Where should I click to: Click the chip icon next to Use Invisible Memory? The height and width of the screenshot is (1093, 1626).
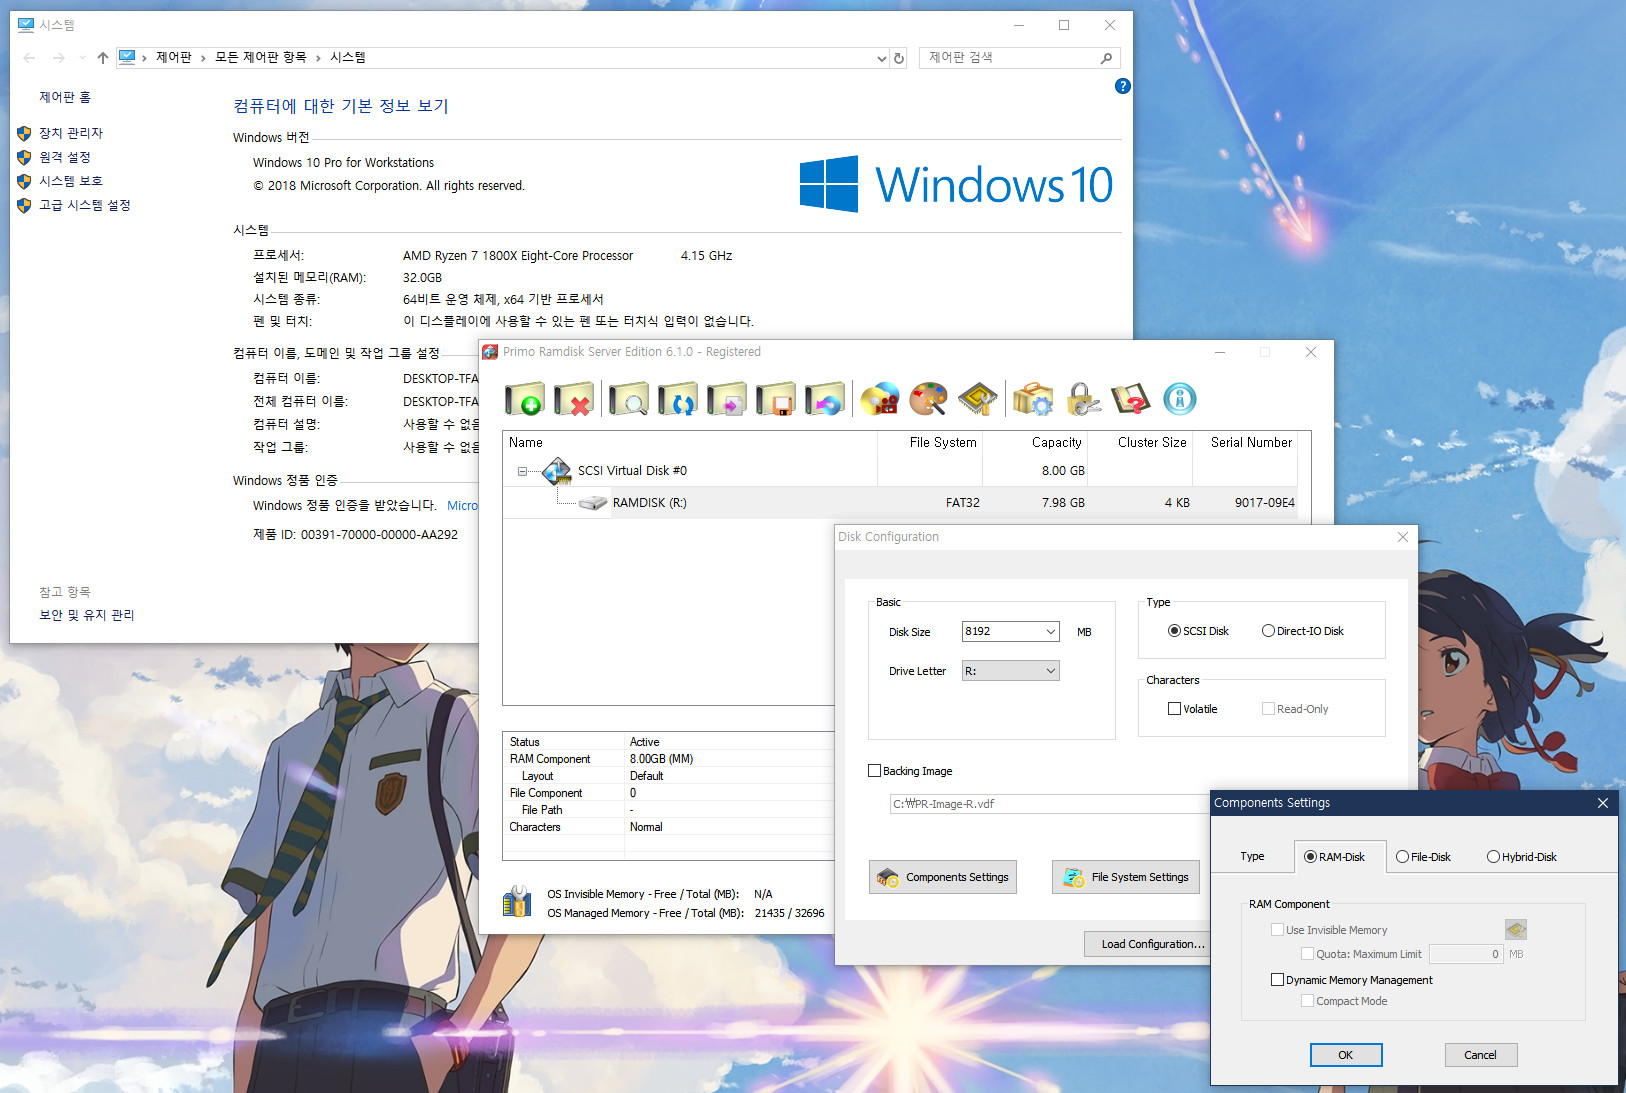1516,930
